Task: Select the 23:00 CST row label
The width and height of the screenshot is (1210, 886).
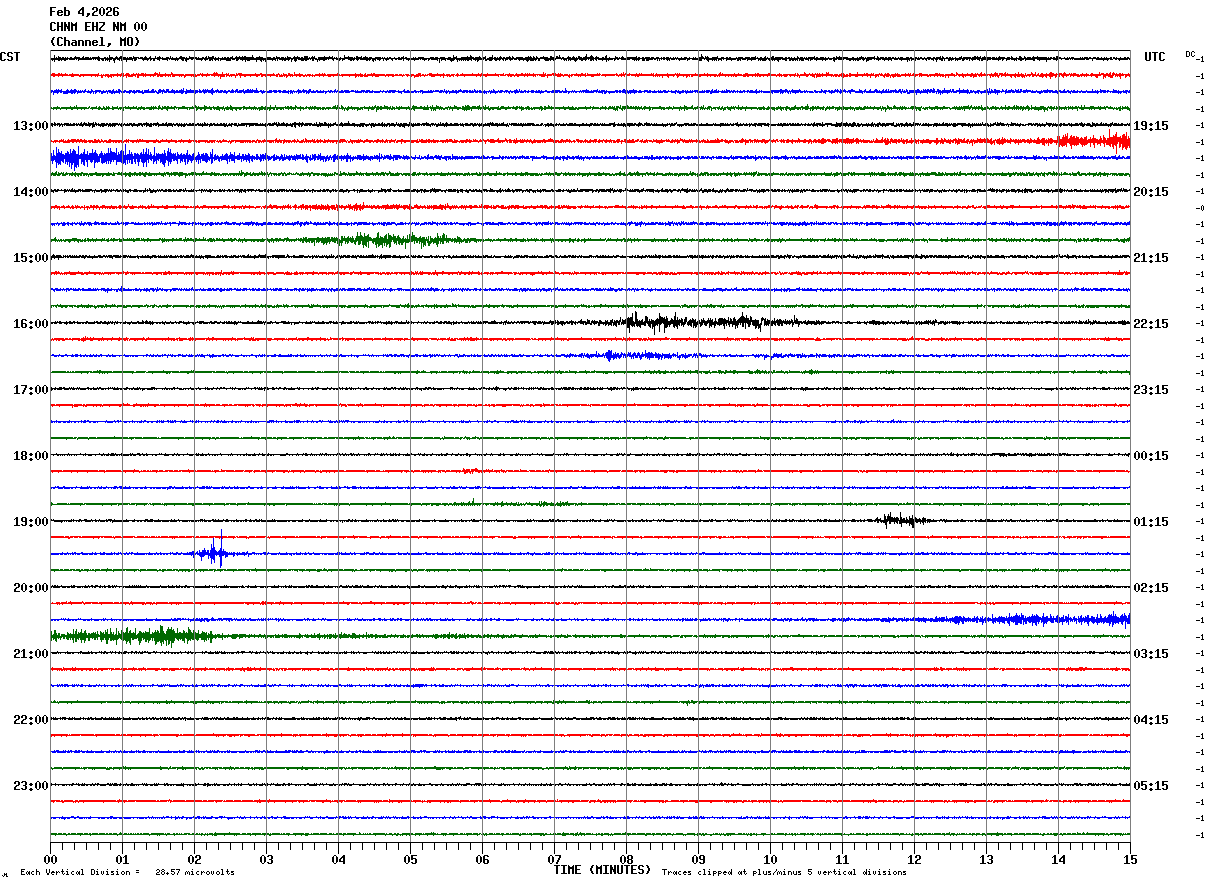Action: pos(31,786)
